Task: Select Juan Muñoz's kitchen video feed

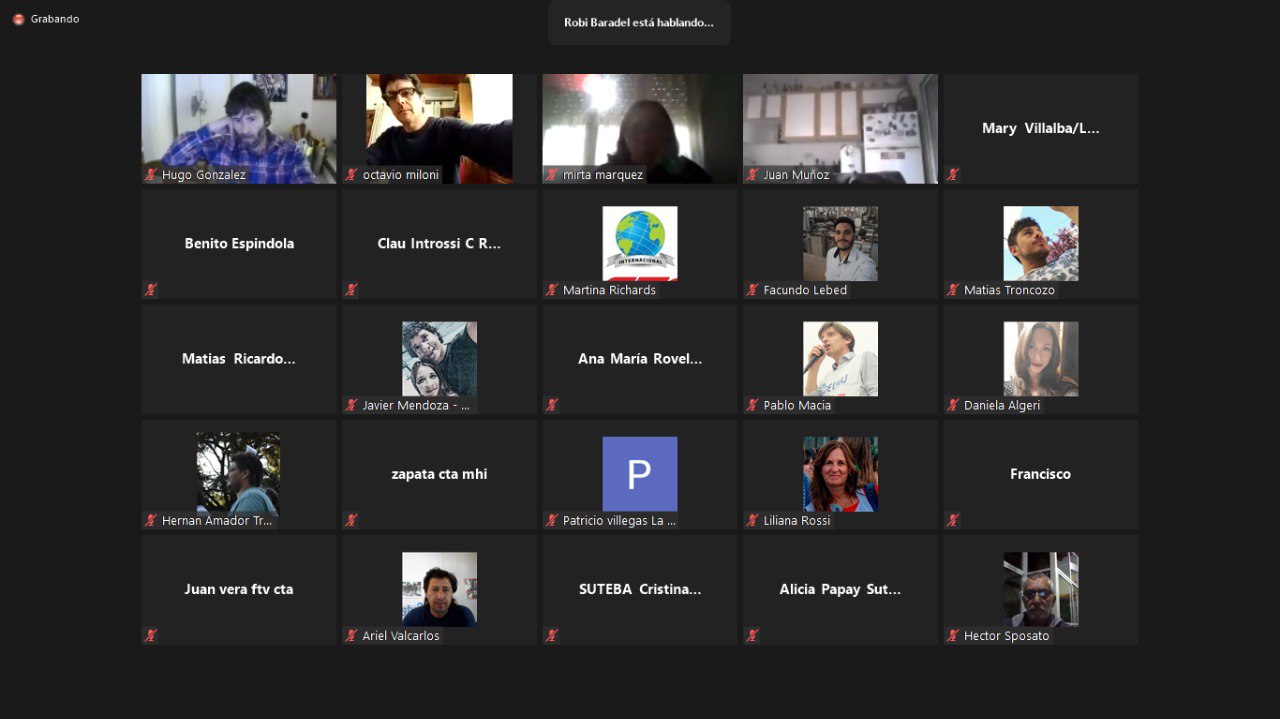Action: pyautogui.click(x=840, y=128)
